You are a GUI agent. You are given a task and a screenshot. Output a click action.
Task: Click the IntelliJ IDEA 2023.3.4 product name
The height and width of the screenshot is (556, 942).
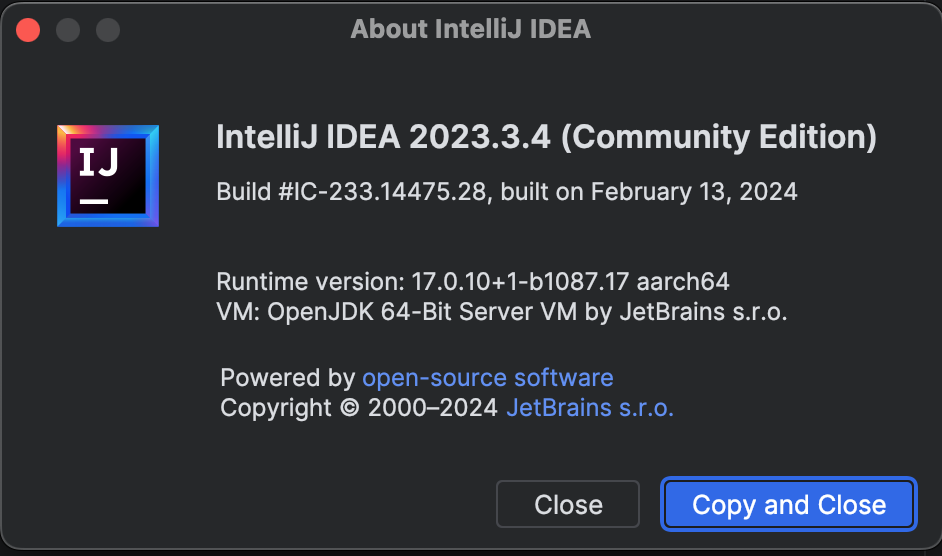tap(383, 138)
